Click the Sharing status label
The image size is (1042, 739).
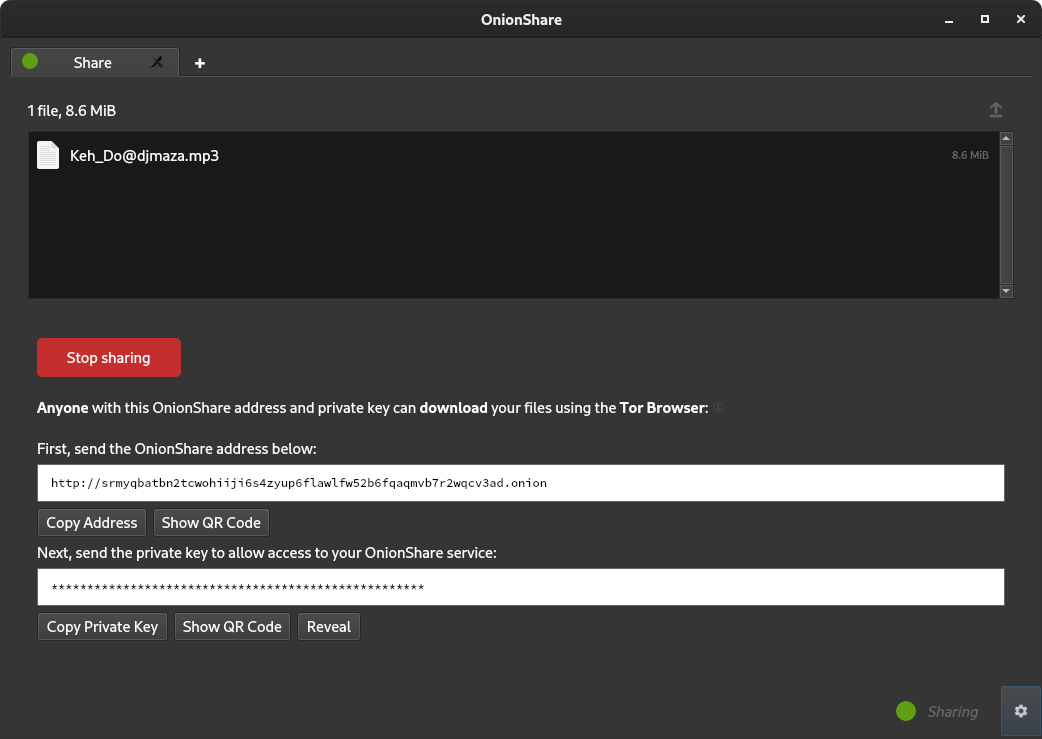pos(951,711)
